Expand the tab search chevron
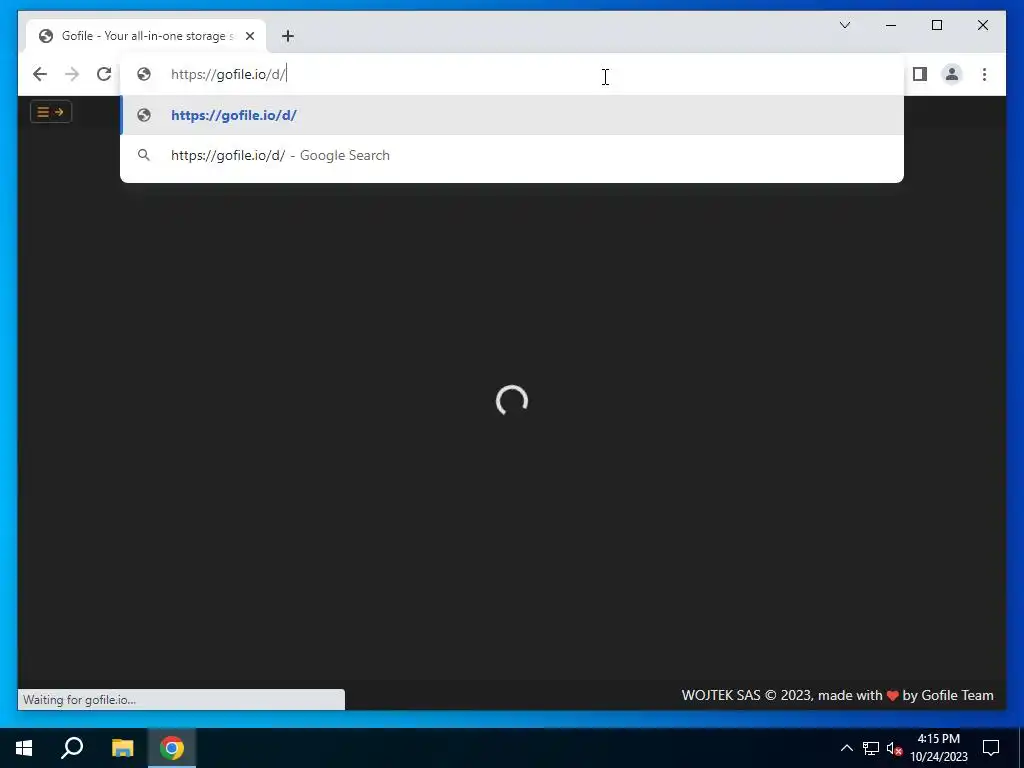Viewport: 1024px width, 768px height. coord(845,25)
